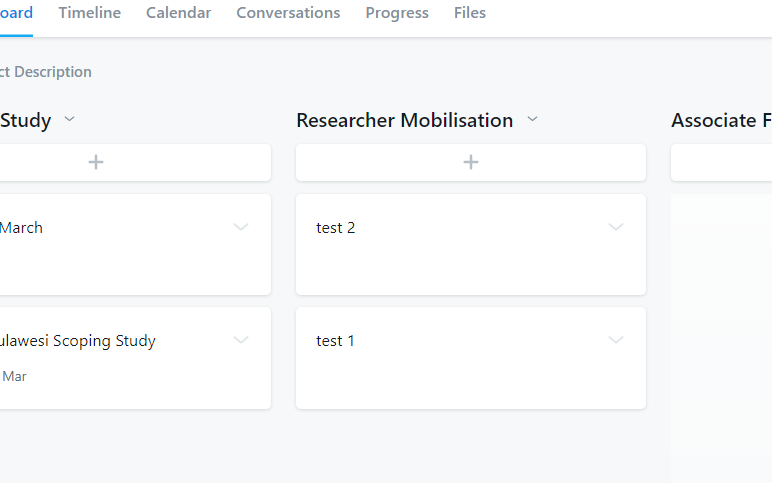Expand the test 1 card chevron

point(616,340)
